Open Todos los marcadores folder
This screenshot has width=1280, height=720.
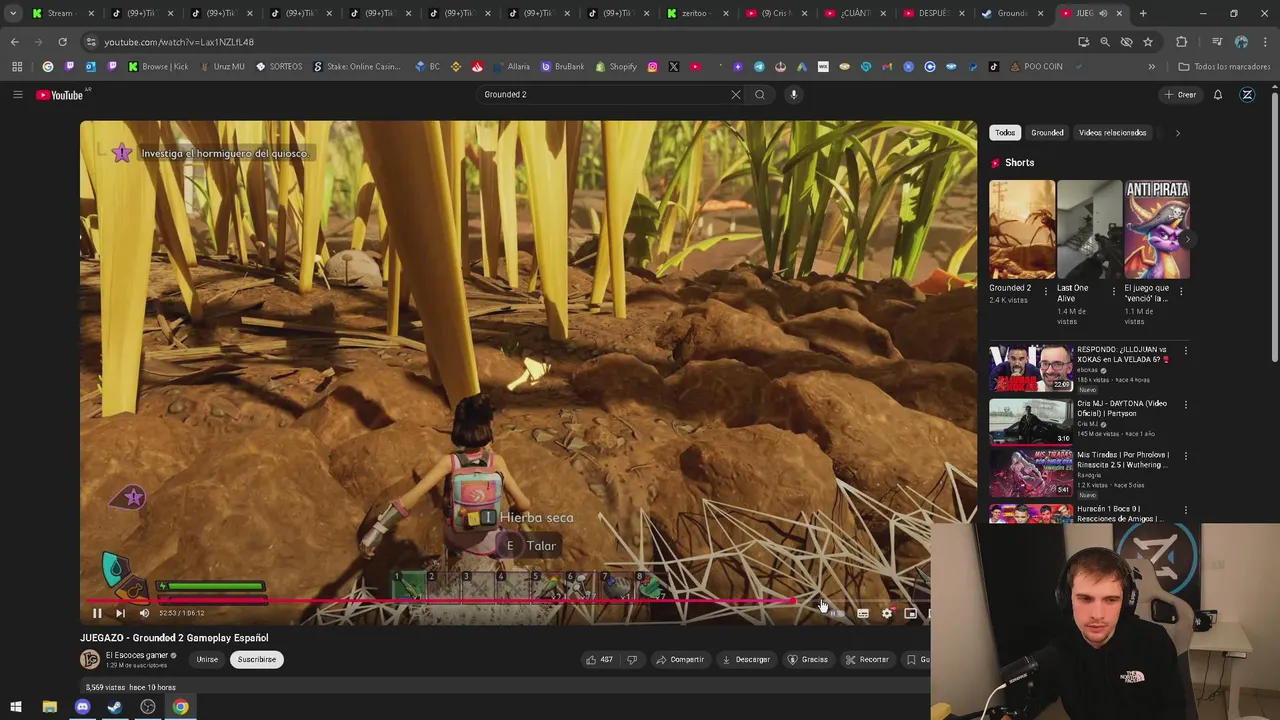point(1224,66)
